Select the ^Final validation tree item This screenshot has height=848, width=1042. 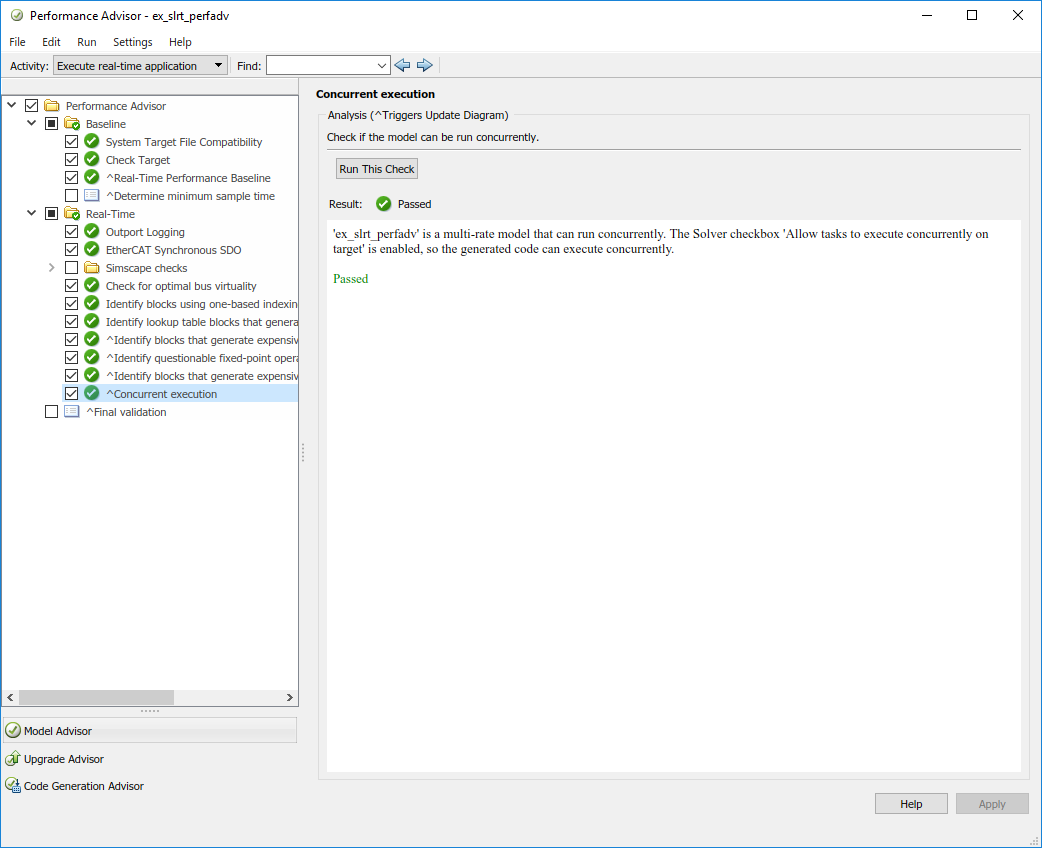(126, 412)
